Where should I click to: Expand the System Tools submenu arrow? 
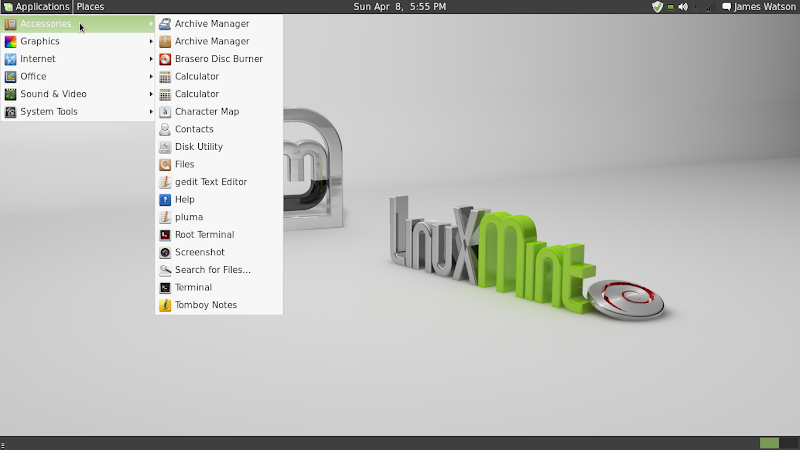[151, 112]
